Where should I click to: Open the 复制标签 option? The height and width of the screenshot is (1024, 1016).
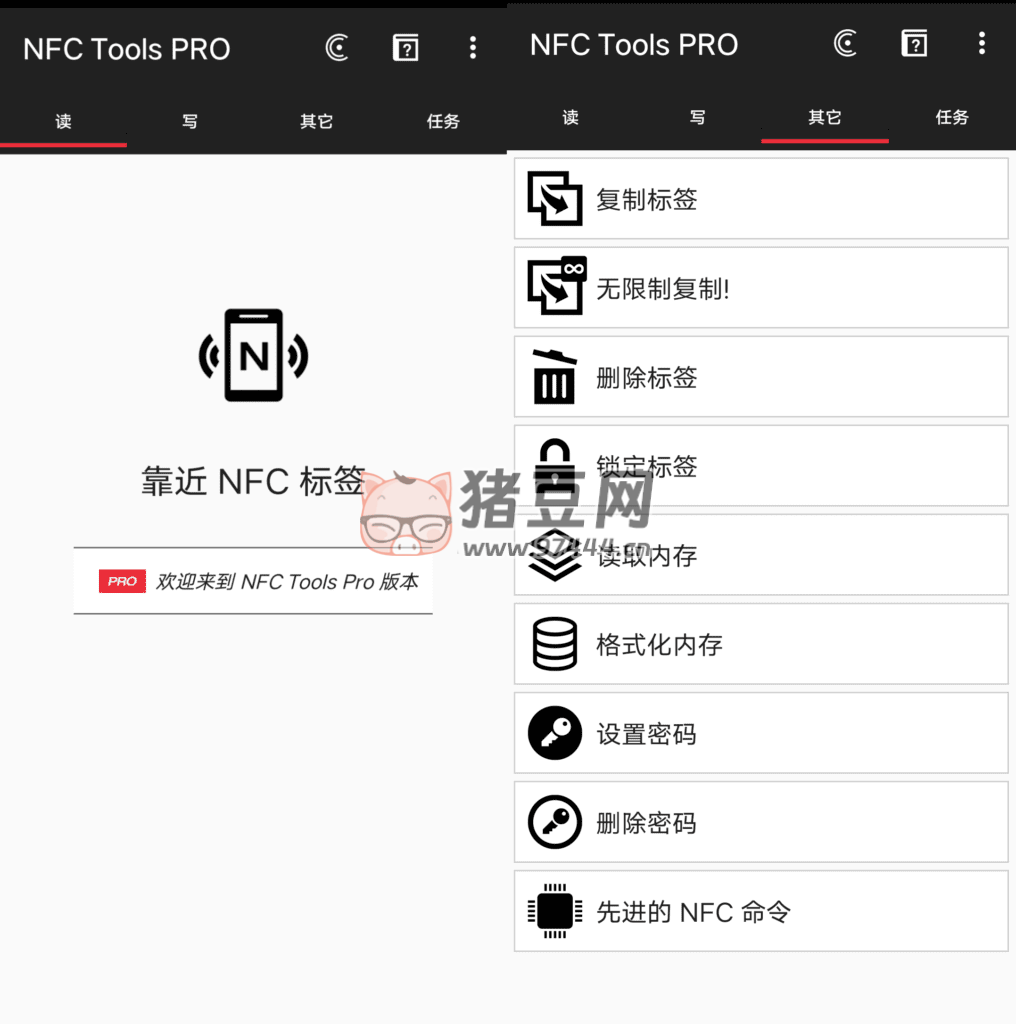(761, 199)
